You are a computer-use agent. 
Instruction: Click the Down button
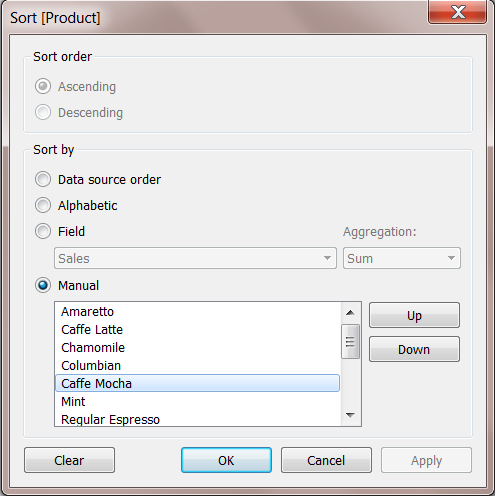[414, 349]
